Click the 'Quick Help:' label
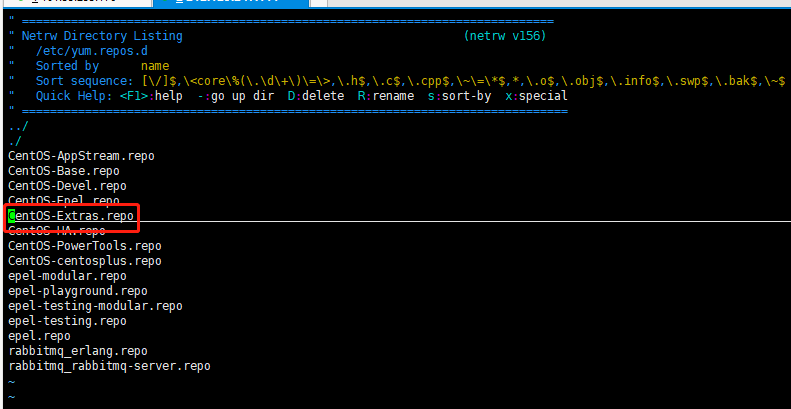 point(74,96)
